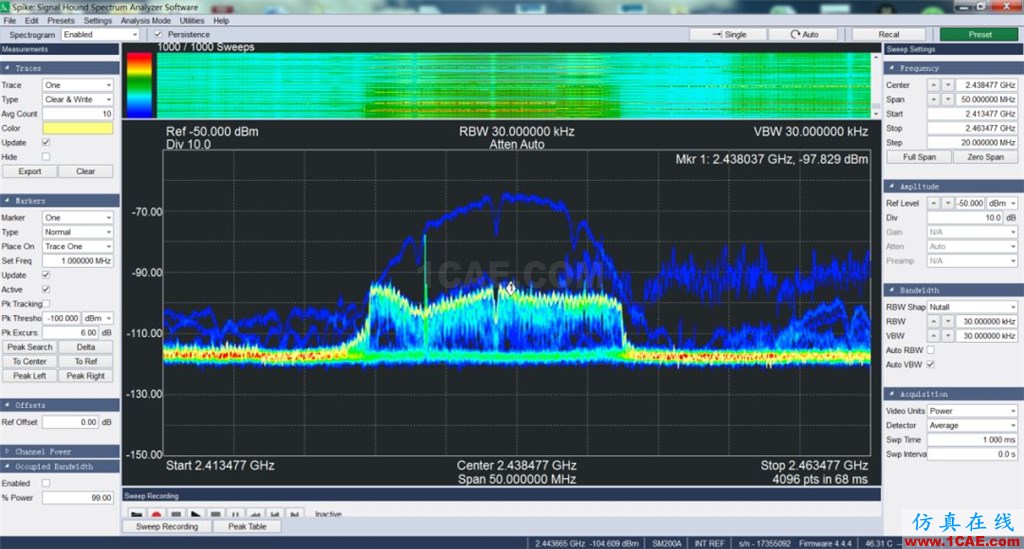Decrease Center frequency with down arrow
The height and width of the screenshot is (549, 1024).
tap(948, 85)
